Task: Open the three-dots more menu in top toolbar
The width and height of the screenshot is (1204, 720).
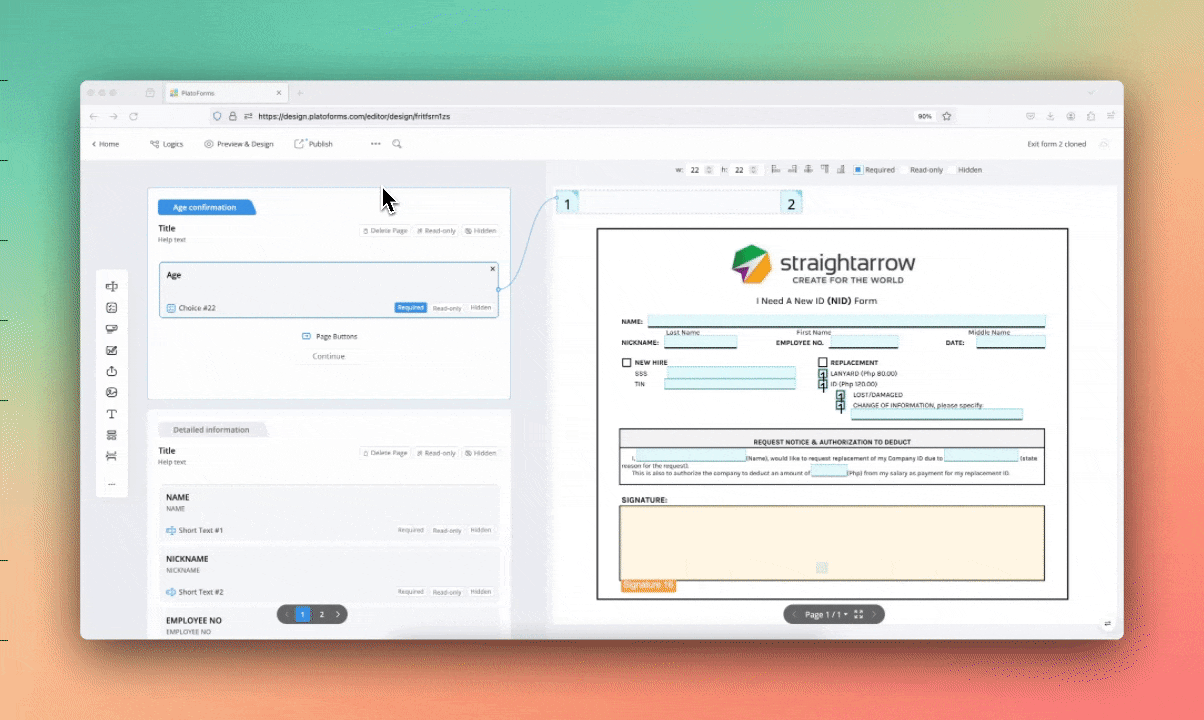Action: [x=376, y=144]
